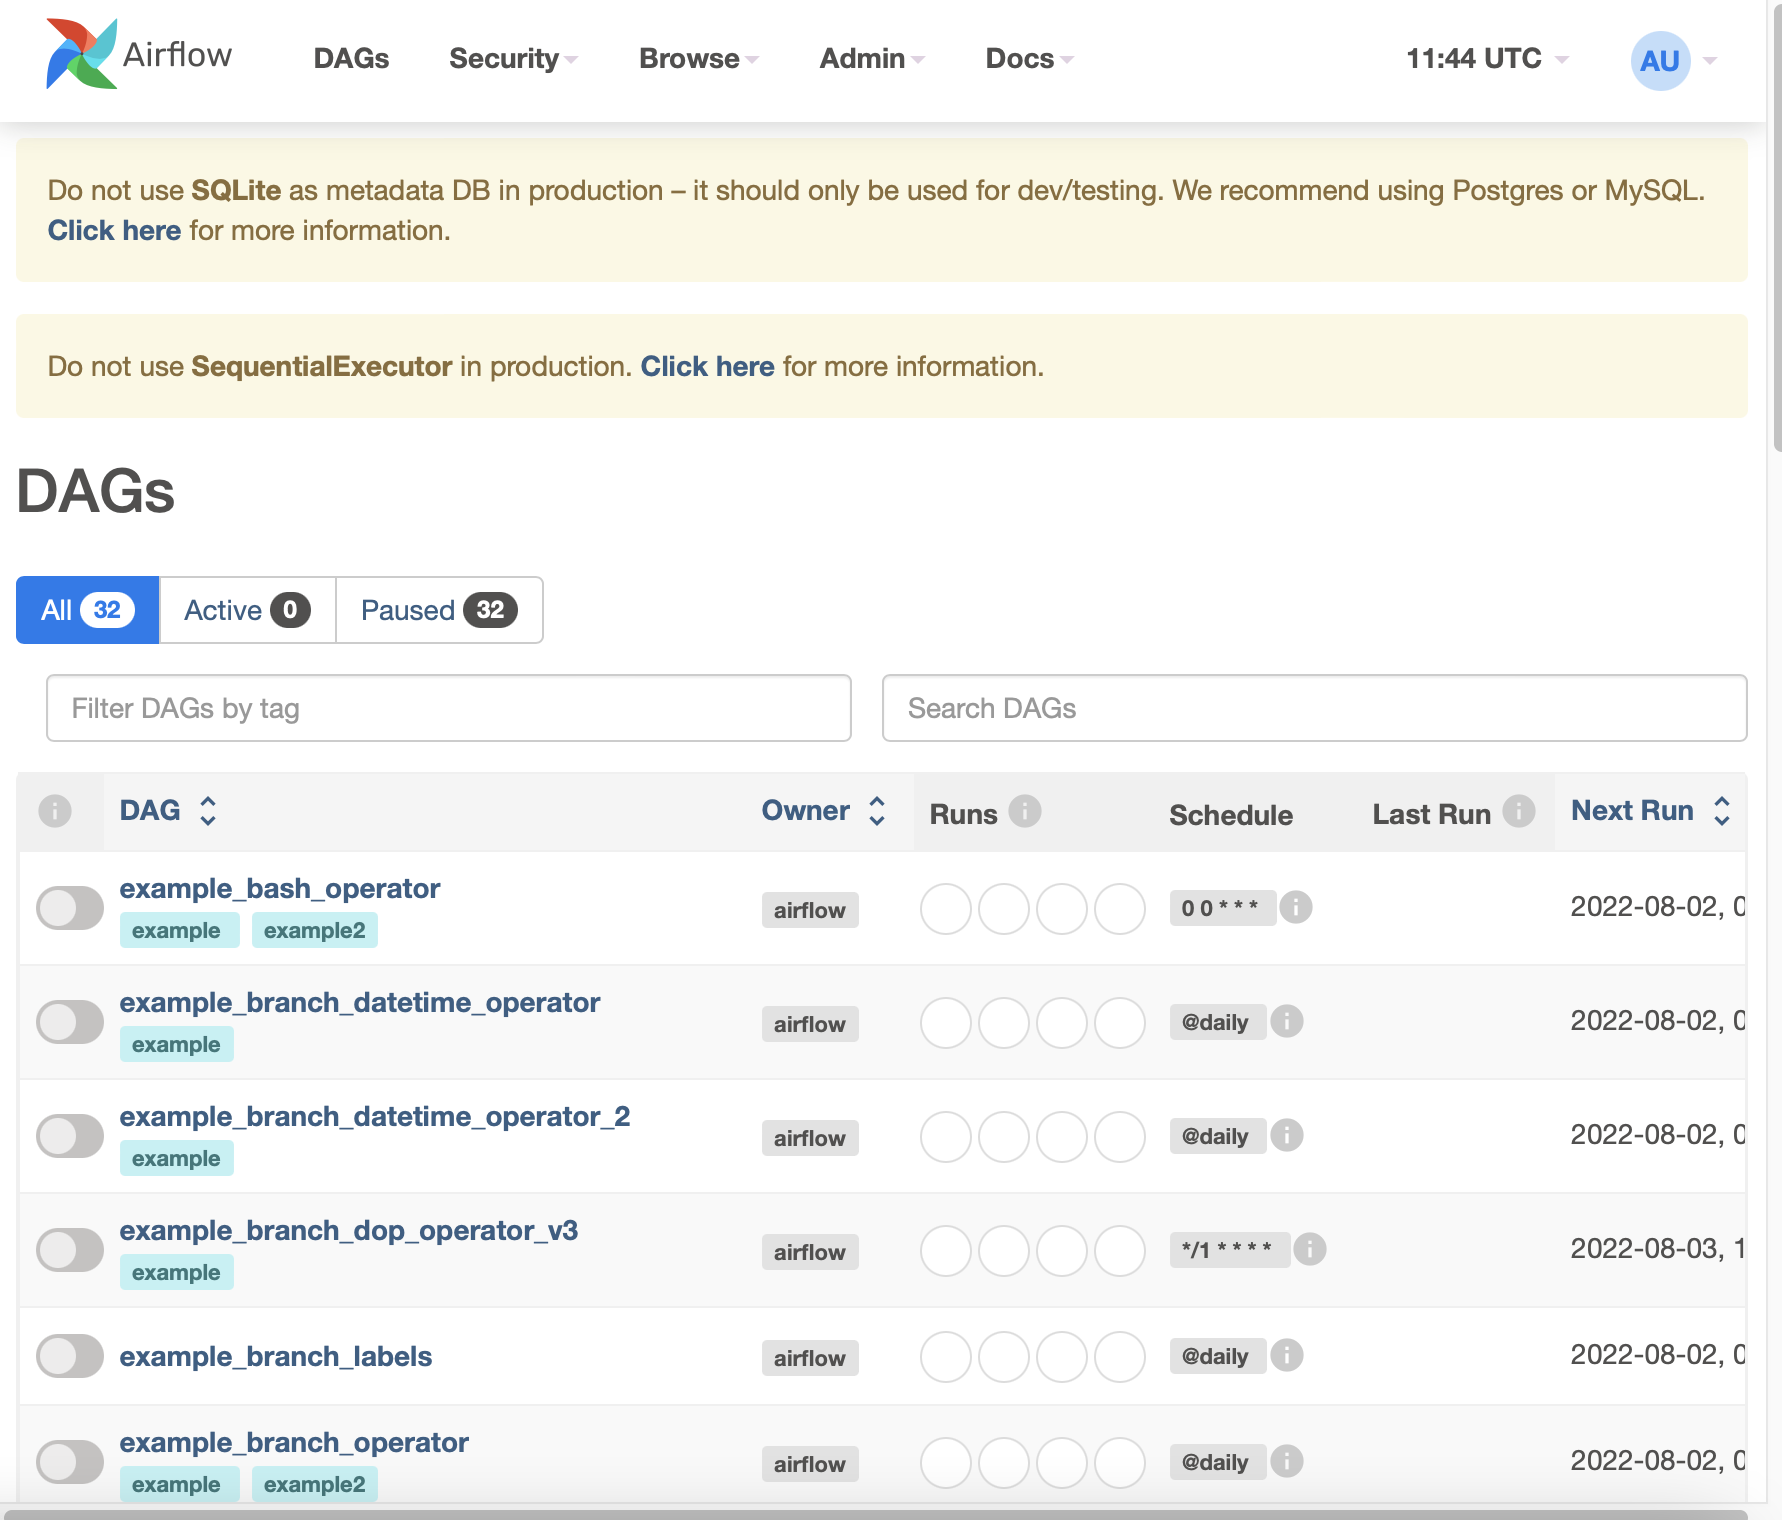Image resolution: width=1782 pixels, height=1520 pixels.
Task: Click @daily schedule for example_branch_labels
Action: 1217,1356
